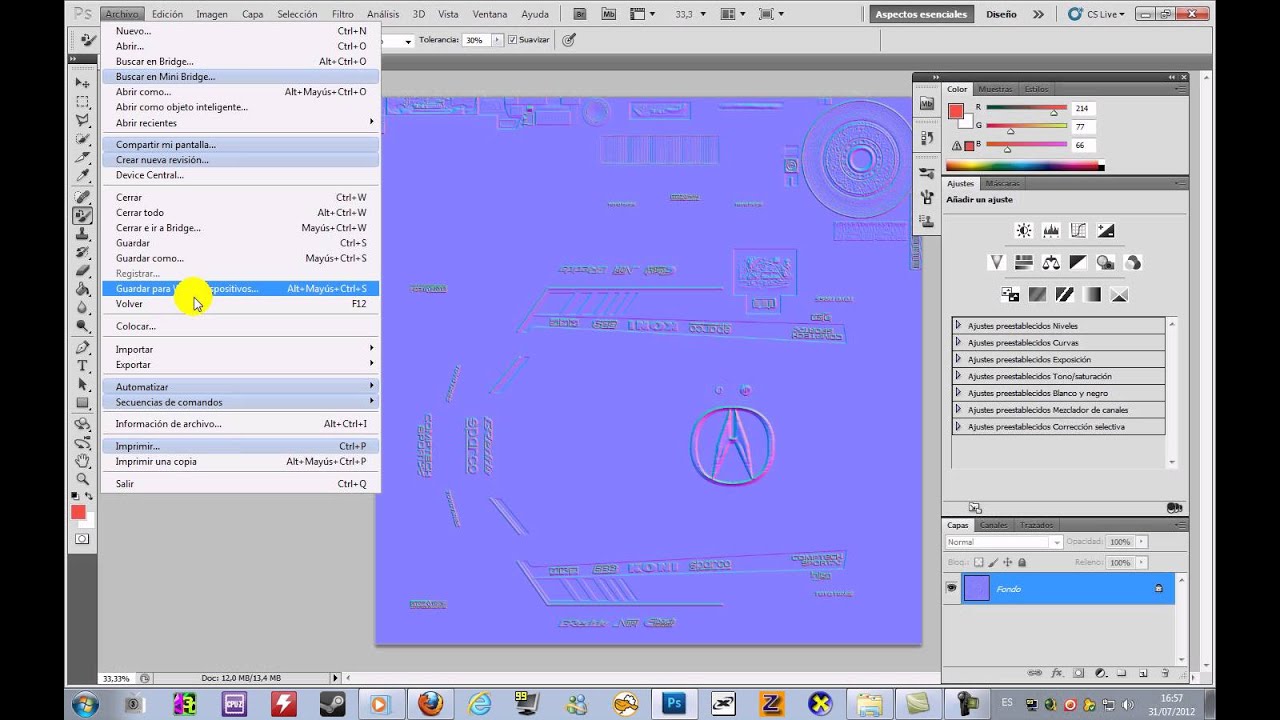Click the Fondo layer thumbnail
The height and width of the screenshot is (720, 1280).
click(x=976, y=589)
